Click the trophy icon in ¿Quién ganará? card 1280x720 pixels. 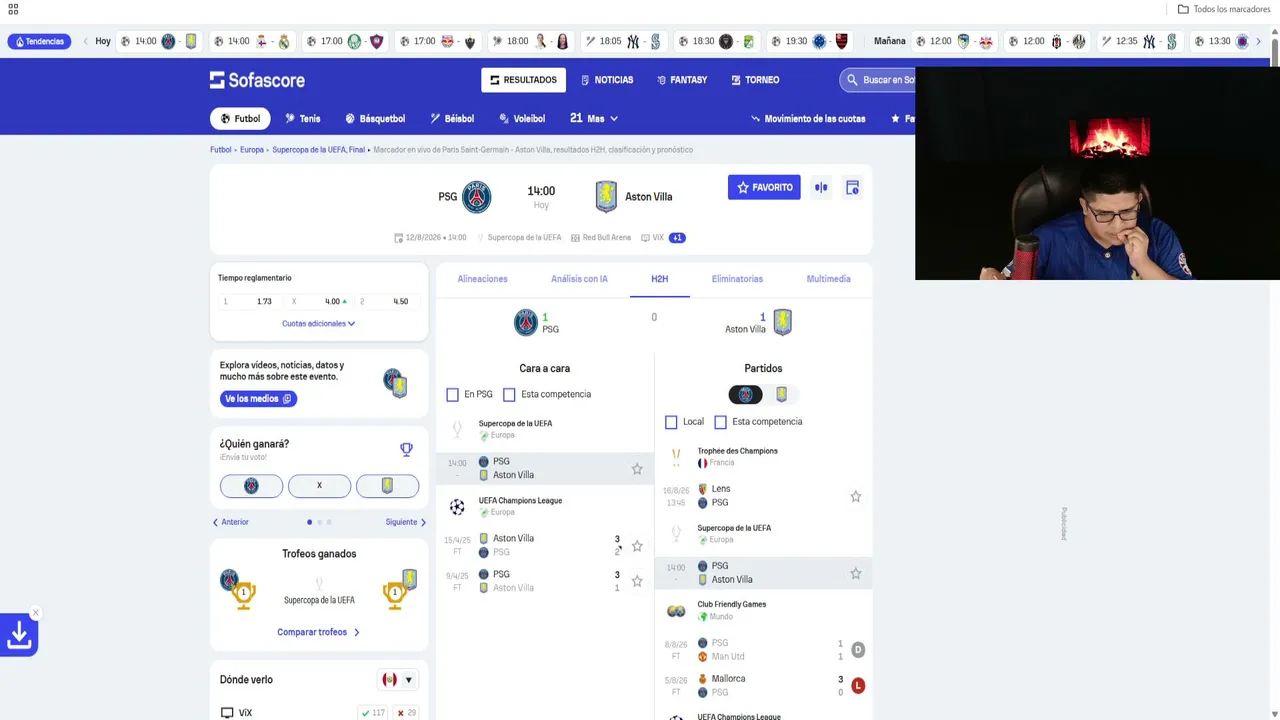[406, 450]
